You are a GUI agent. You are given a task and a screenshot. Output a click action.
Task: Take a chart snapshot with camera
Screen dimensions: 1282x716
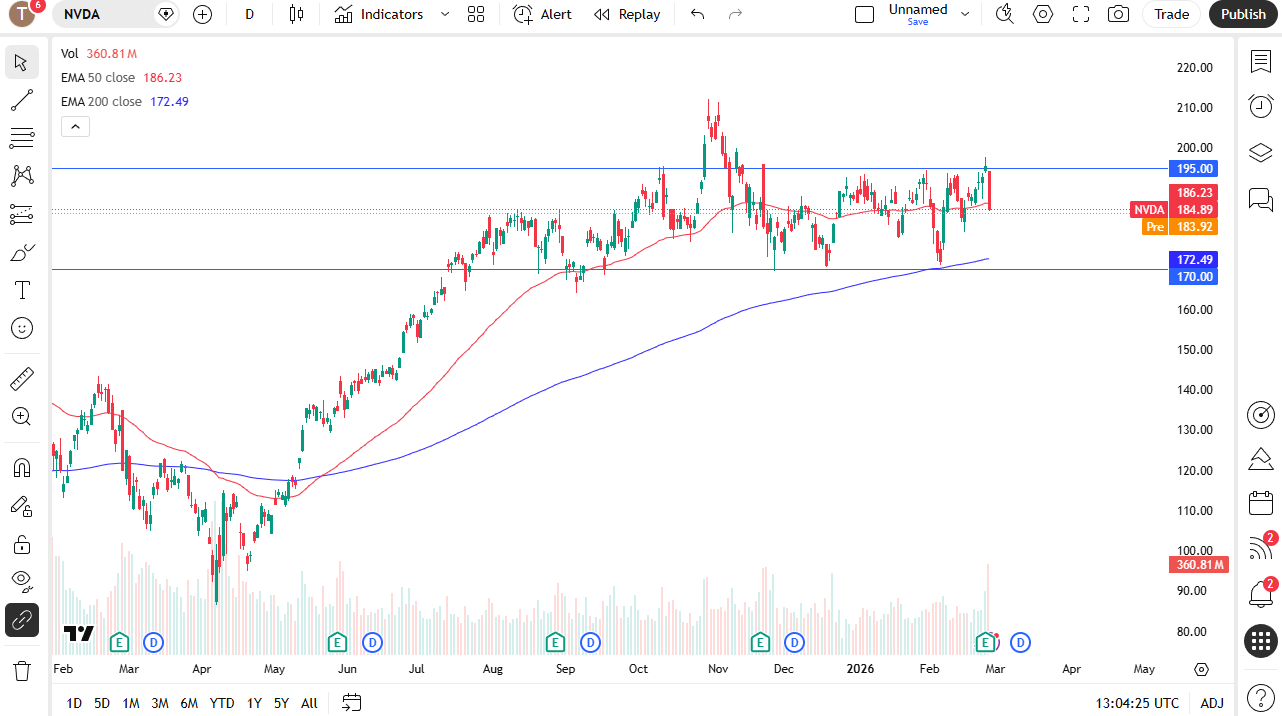[1119, 14]
